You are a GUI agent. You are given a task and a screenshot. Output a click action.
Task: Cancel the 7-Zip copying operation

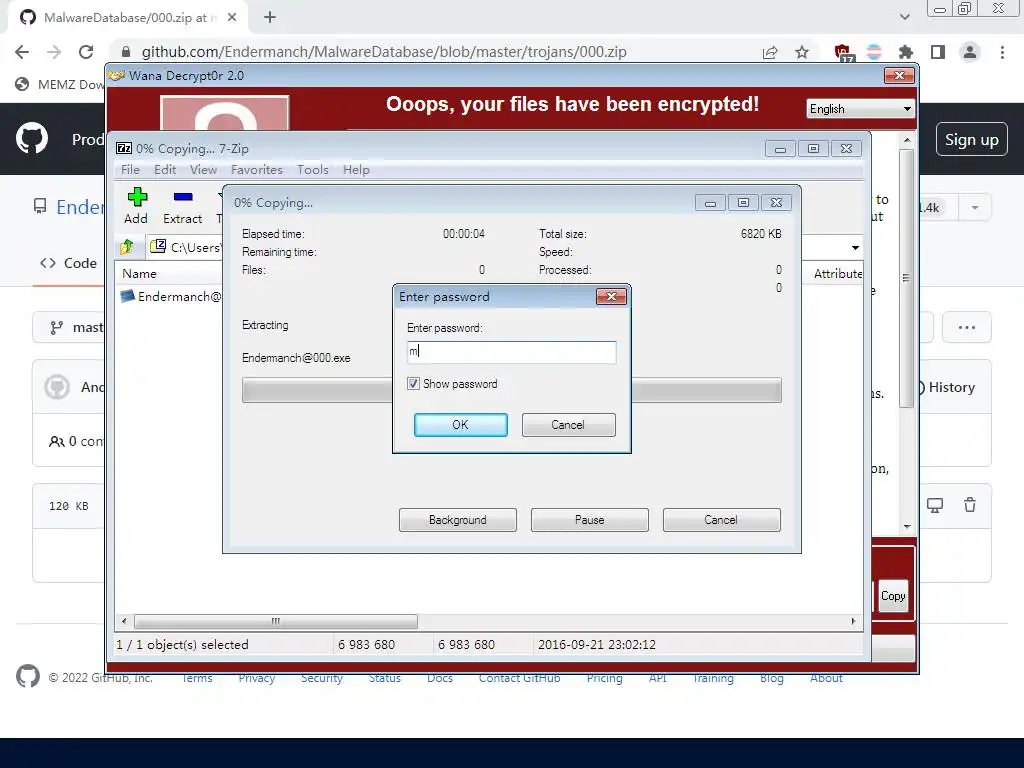[x=721, y=520]
